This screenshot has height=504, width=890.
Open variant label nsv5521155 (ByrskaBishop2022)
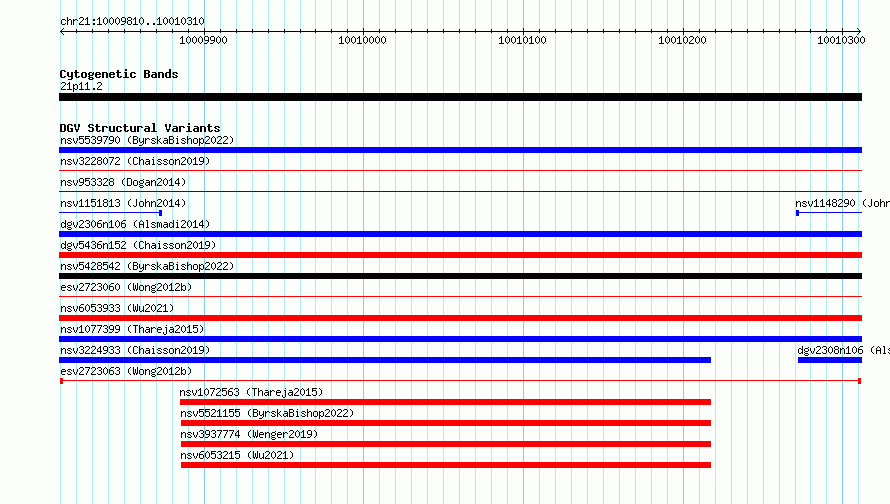[267, 413]
